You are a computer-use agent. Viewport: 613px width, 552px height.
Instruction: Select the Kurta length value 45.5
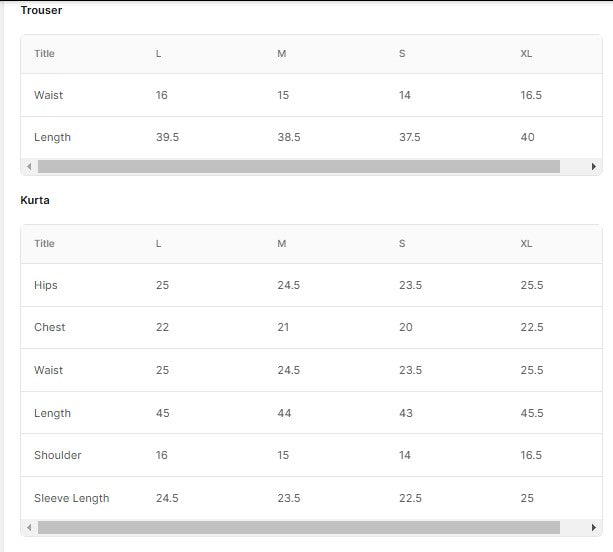(532, 413)
